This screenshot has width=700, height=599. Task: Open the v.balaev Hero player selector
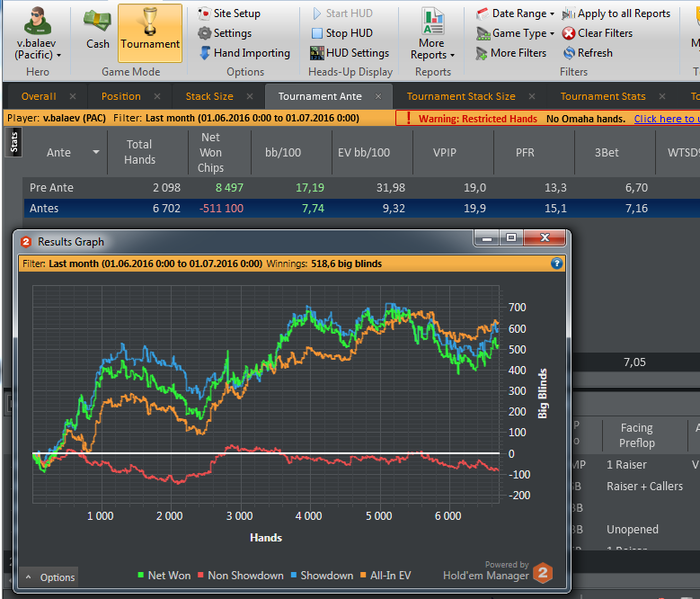click(x=37, y=34)
